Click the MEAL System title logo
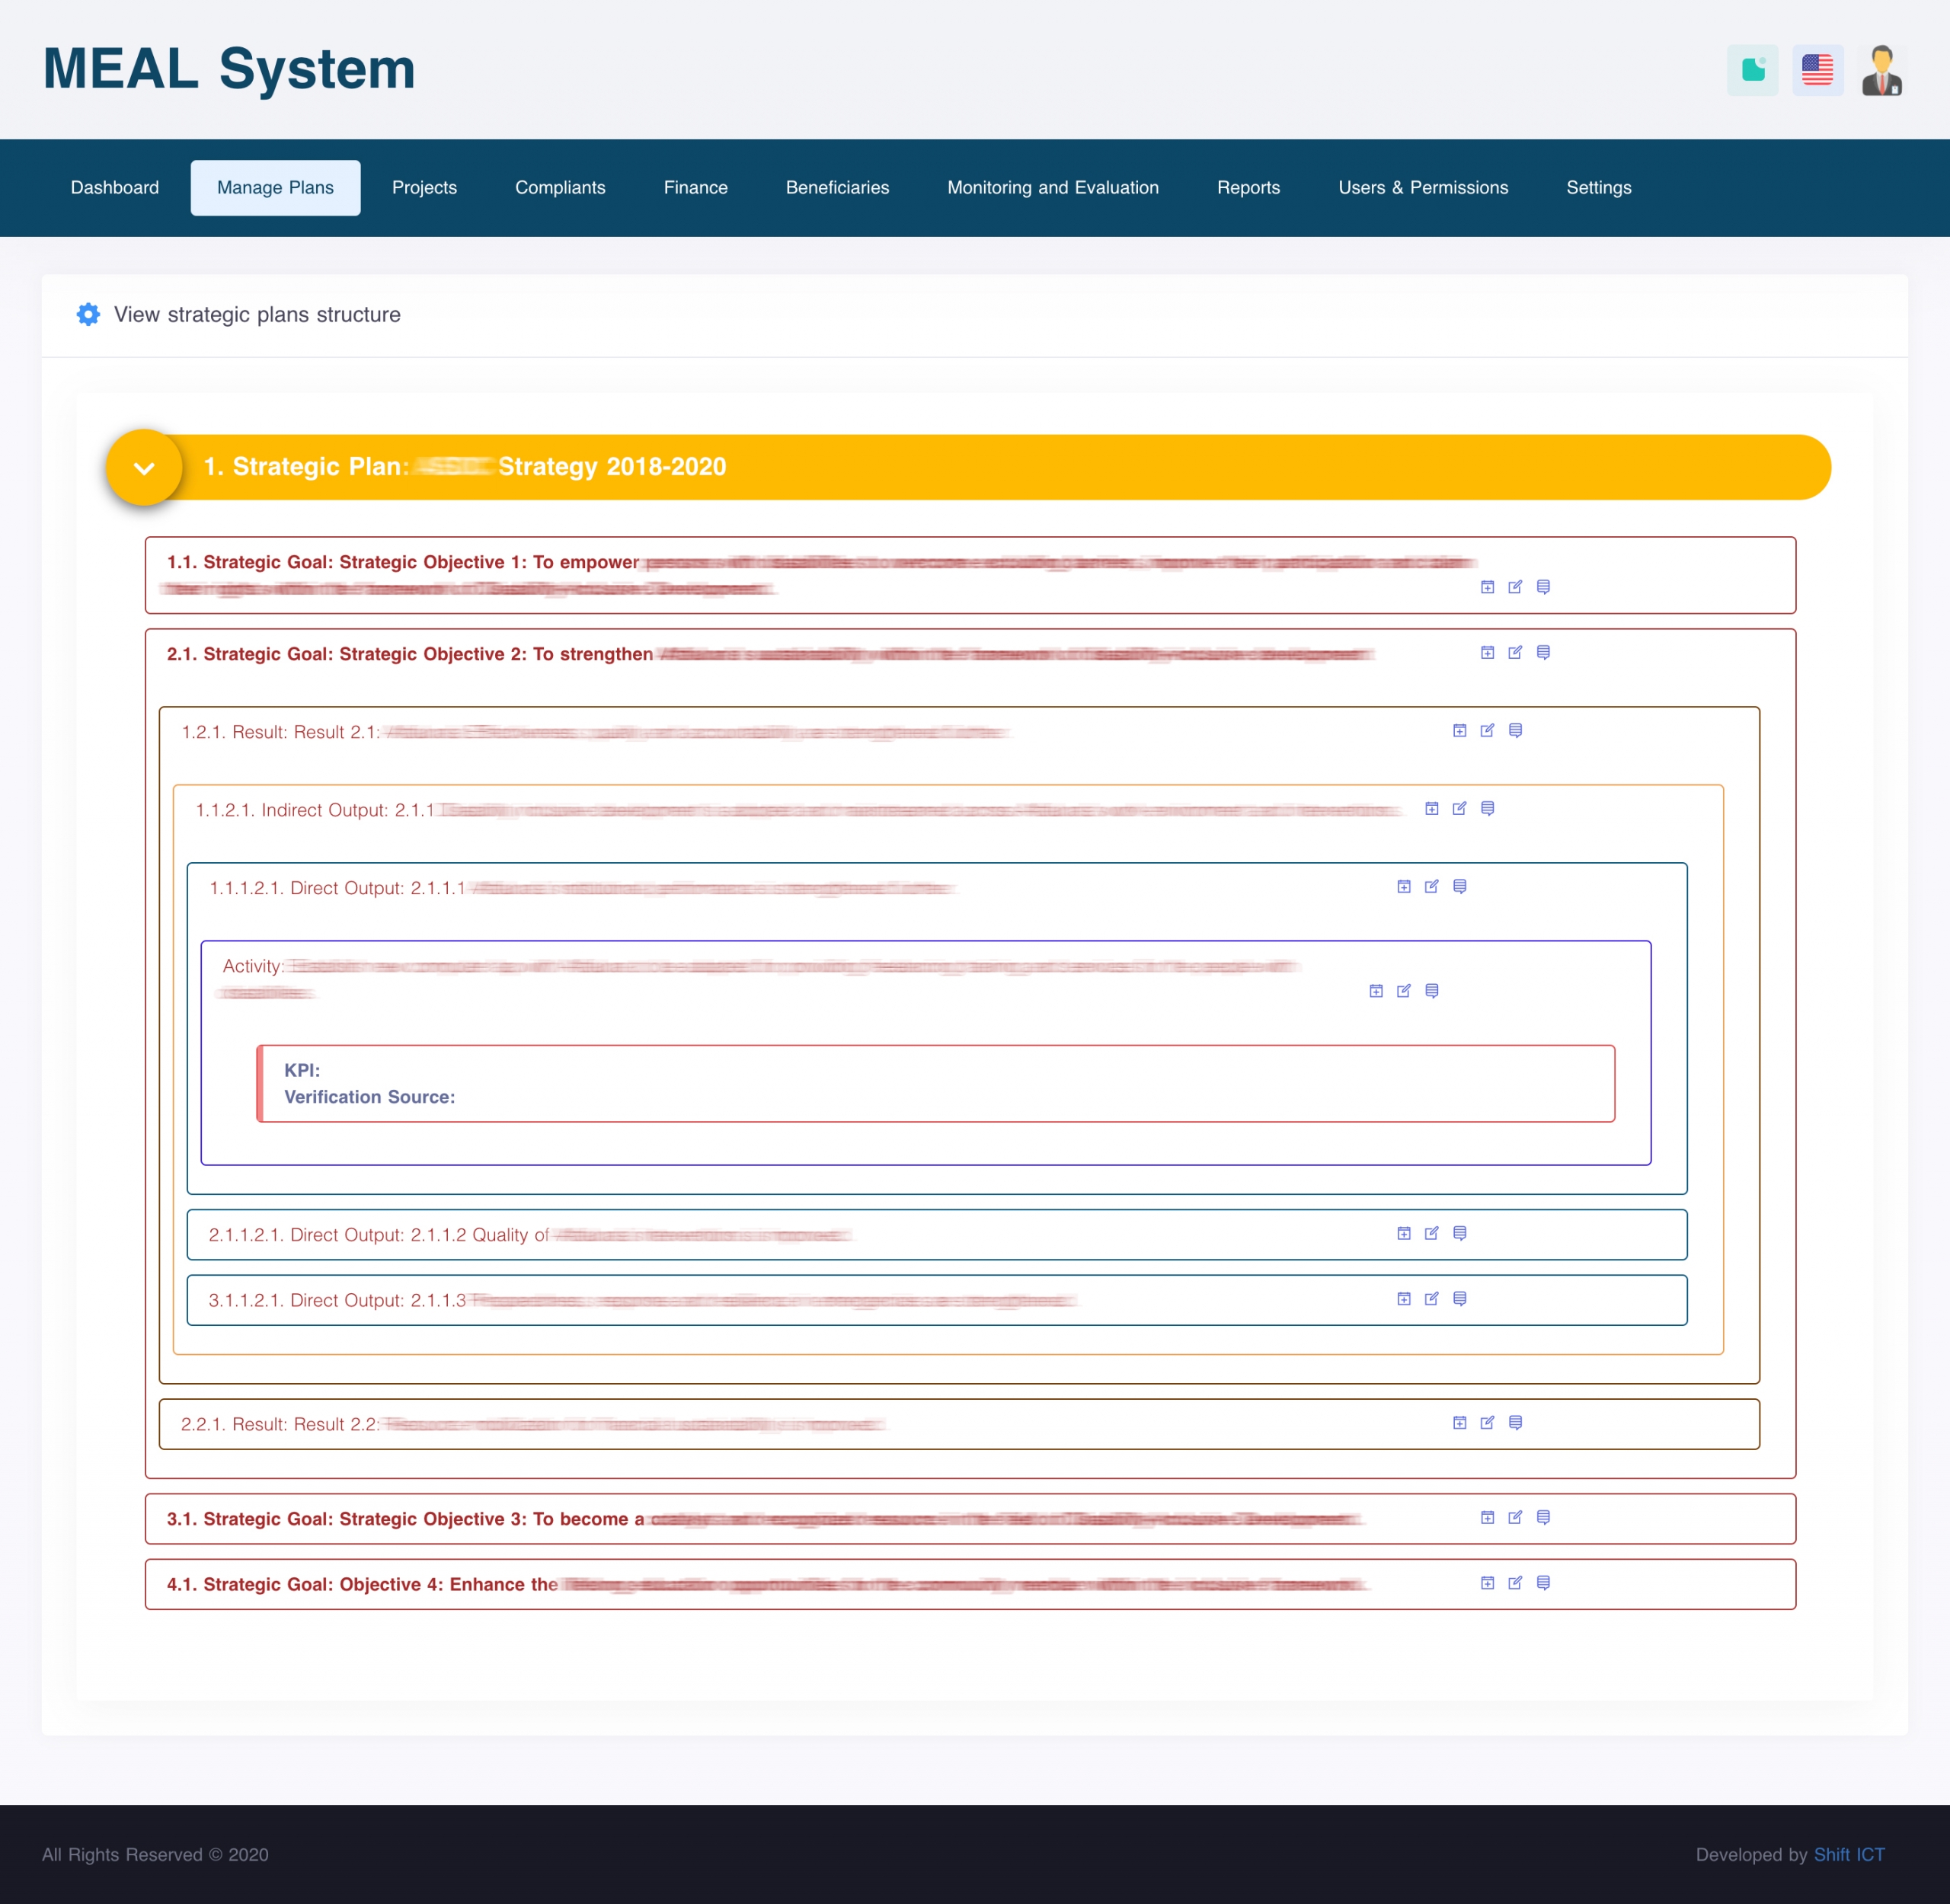 point(229,69)
